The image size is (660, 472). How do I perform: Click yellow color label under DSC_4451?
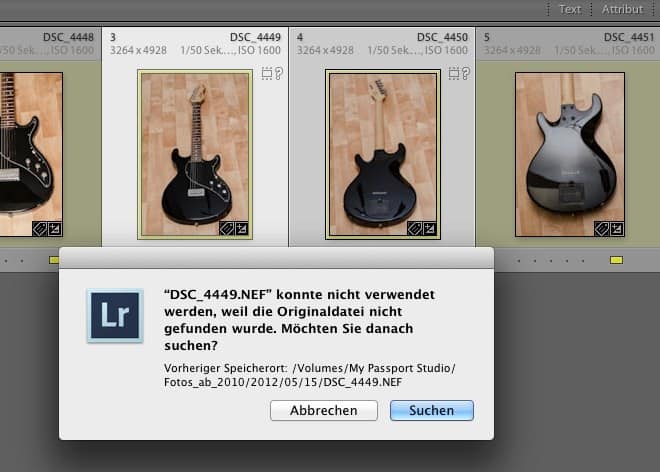tap(616, 260)
